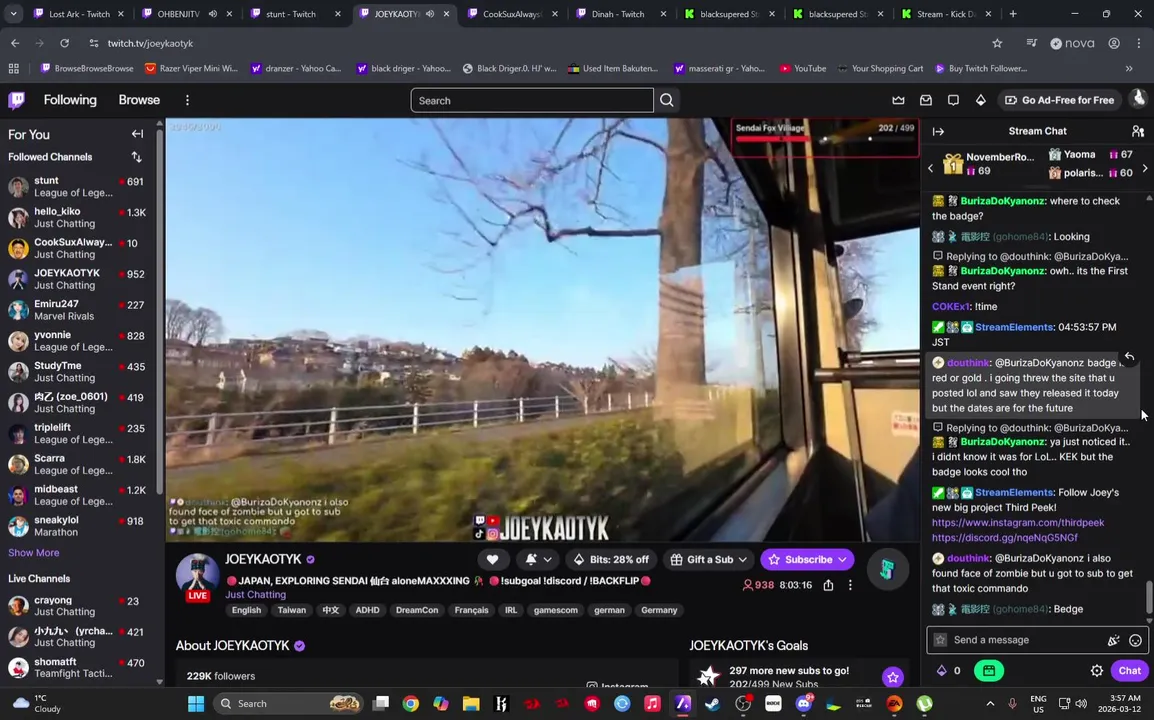Open the Whispers icon

click(953, 100)
